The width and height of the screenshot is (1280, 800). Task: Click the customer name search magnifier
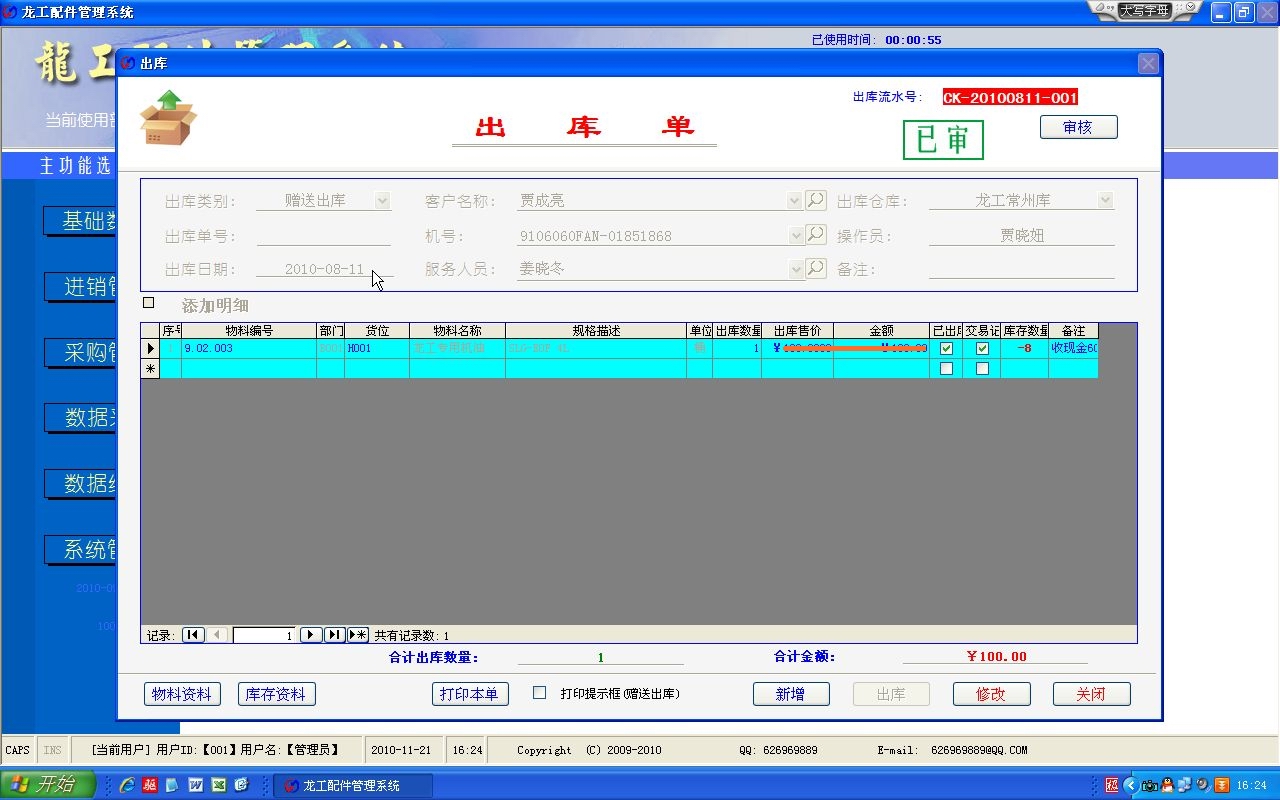click(816, 200)
